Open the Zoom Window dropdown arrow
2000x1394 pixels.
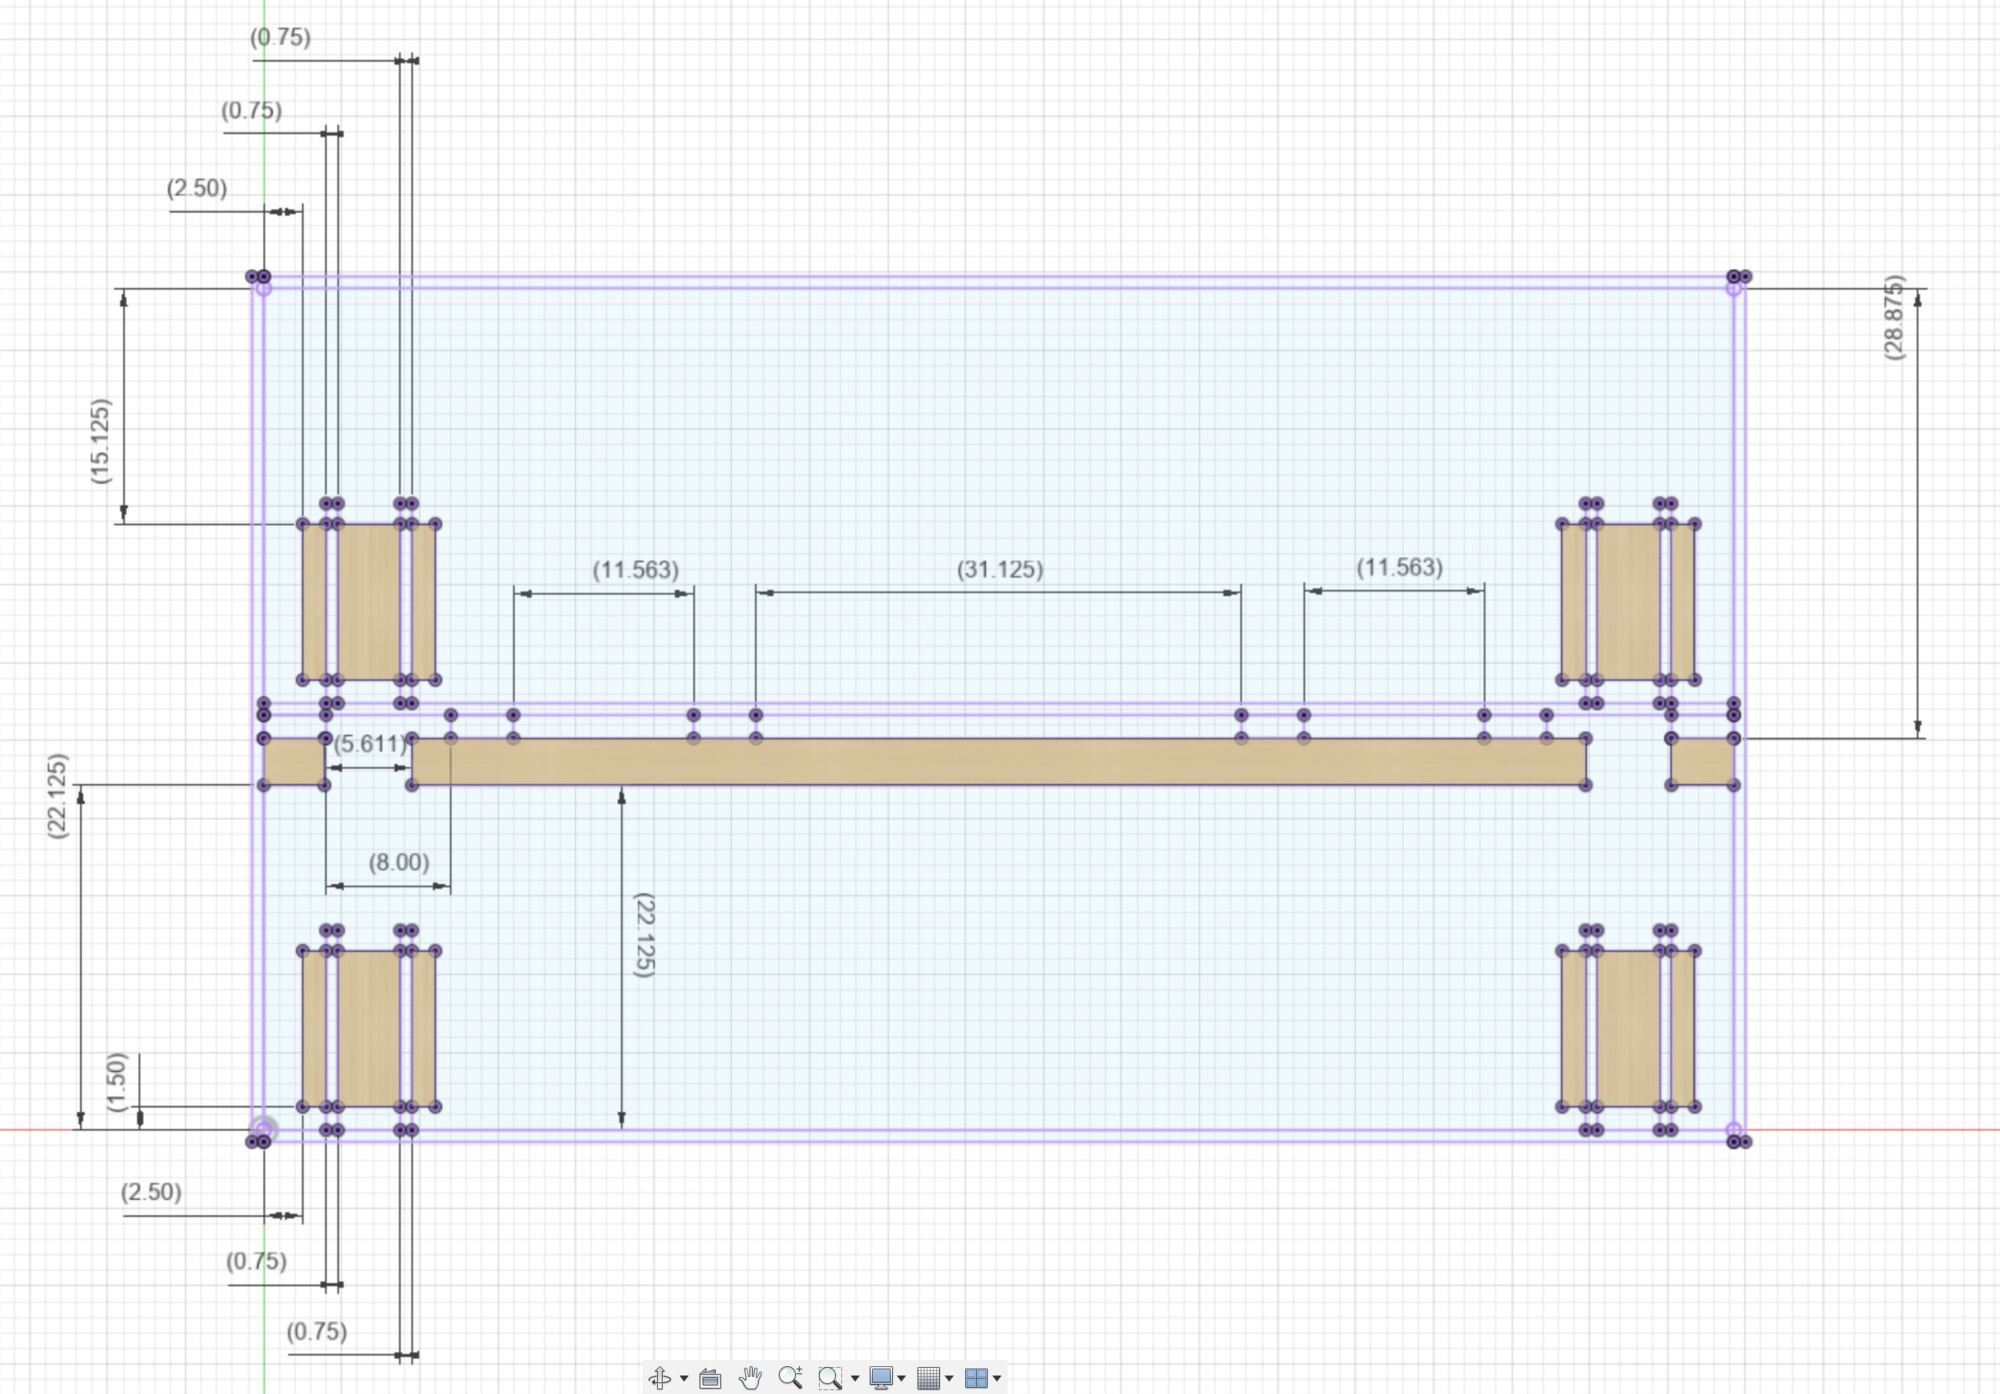(855, 1377)
